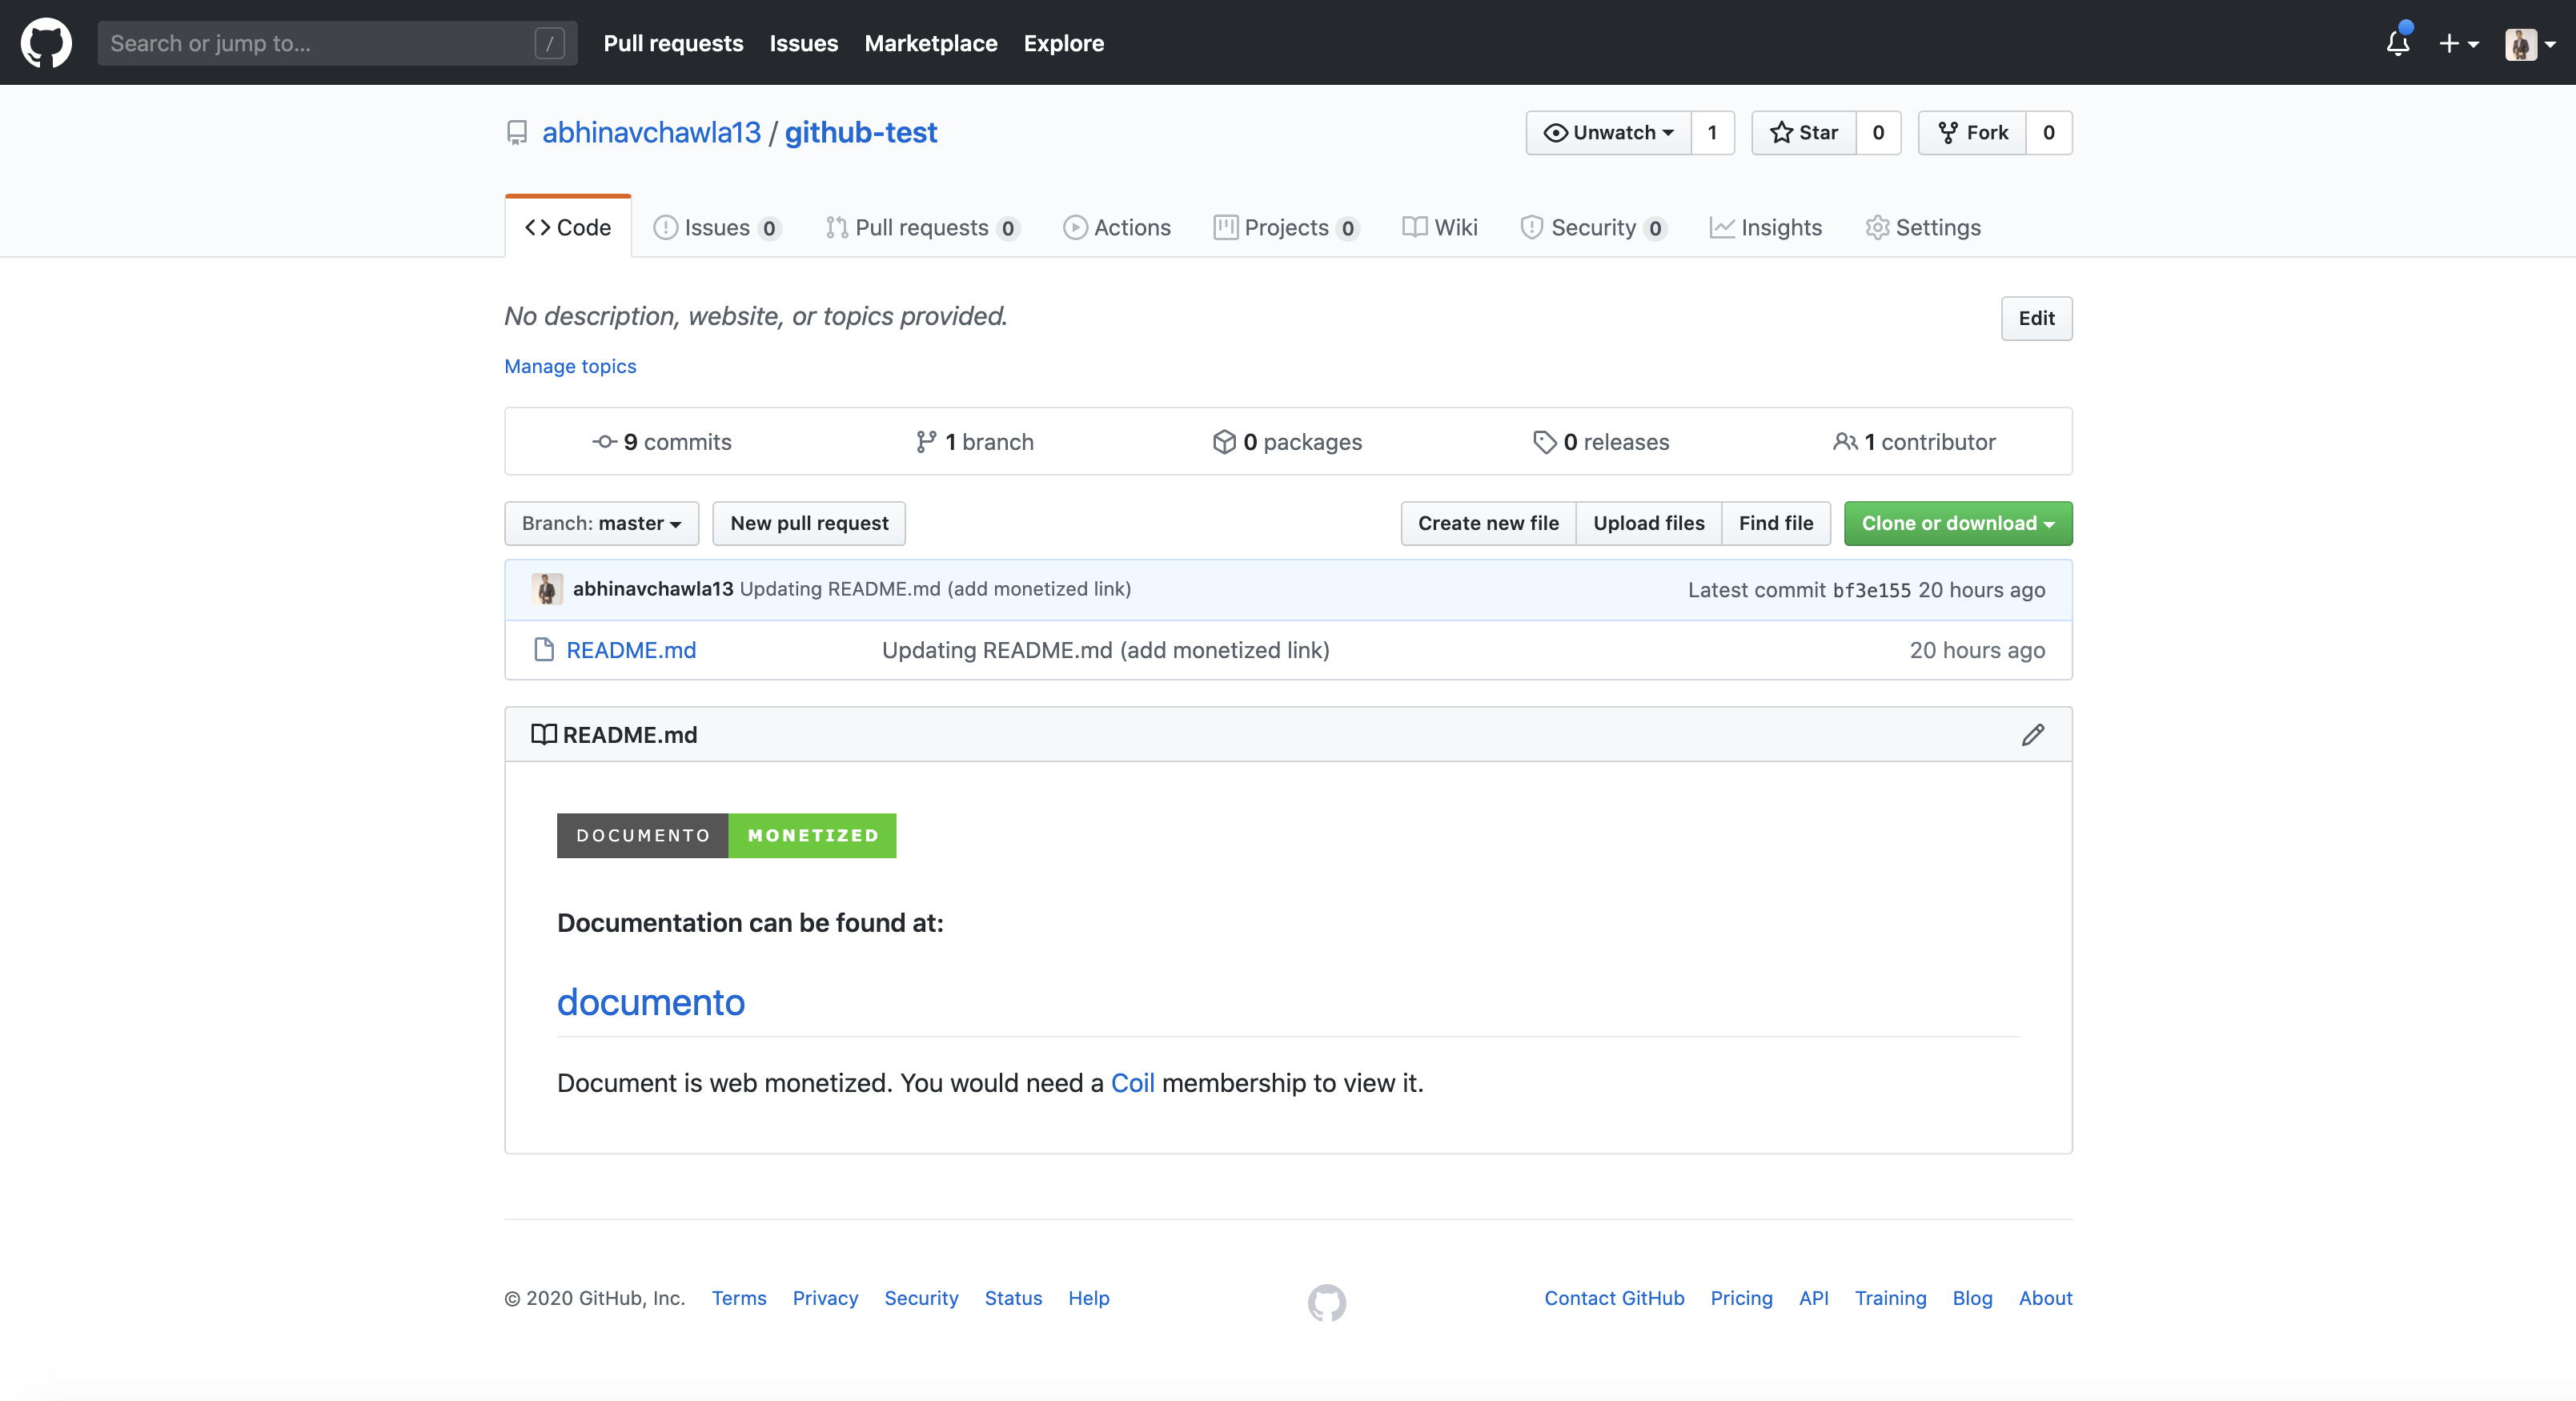Star the repository
2576x1401 pixels.
pyautogui.click(x=1804, y=132)
